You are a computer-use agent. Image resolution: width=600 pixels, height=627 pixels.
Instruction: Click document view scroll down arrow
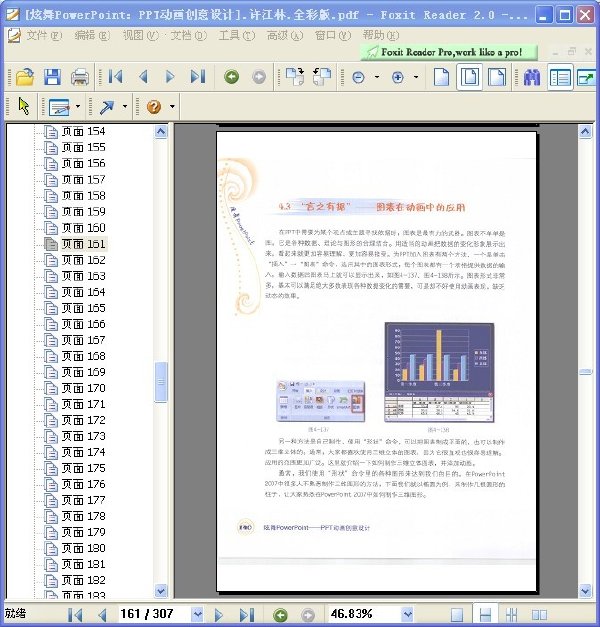(585, 591)
